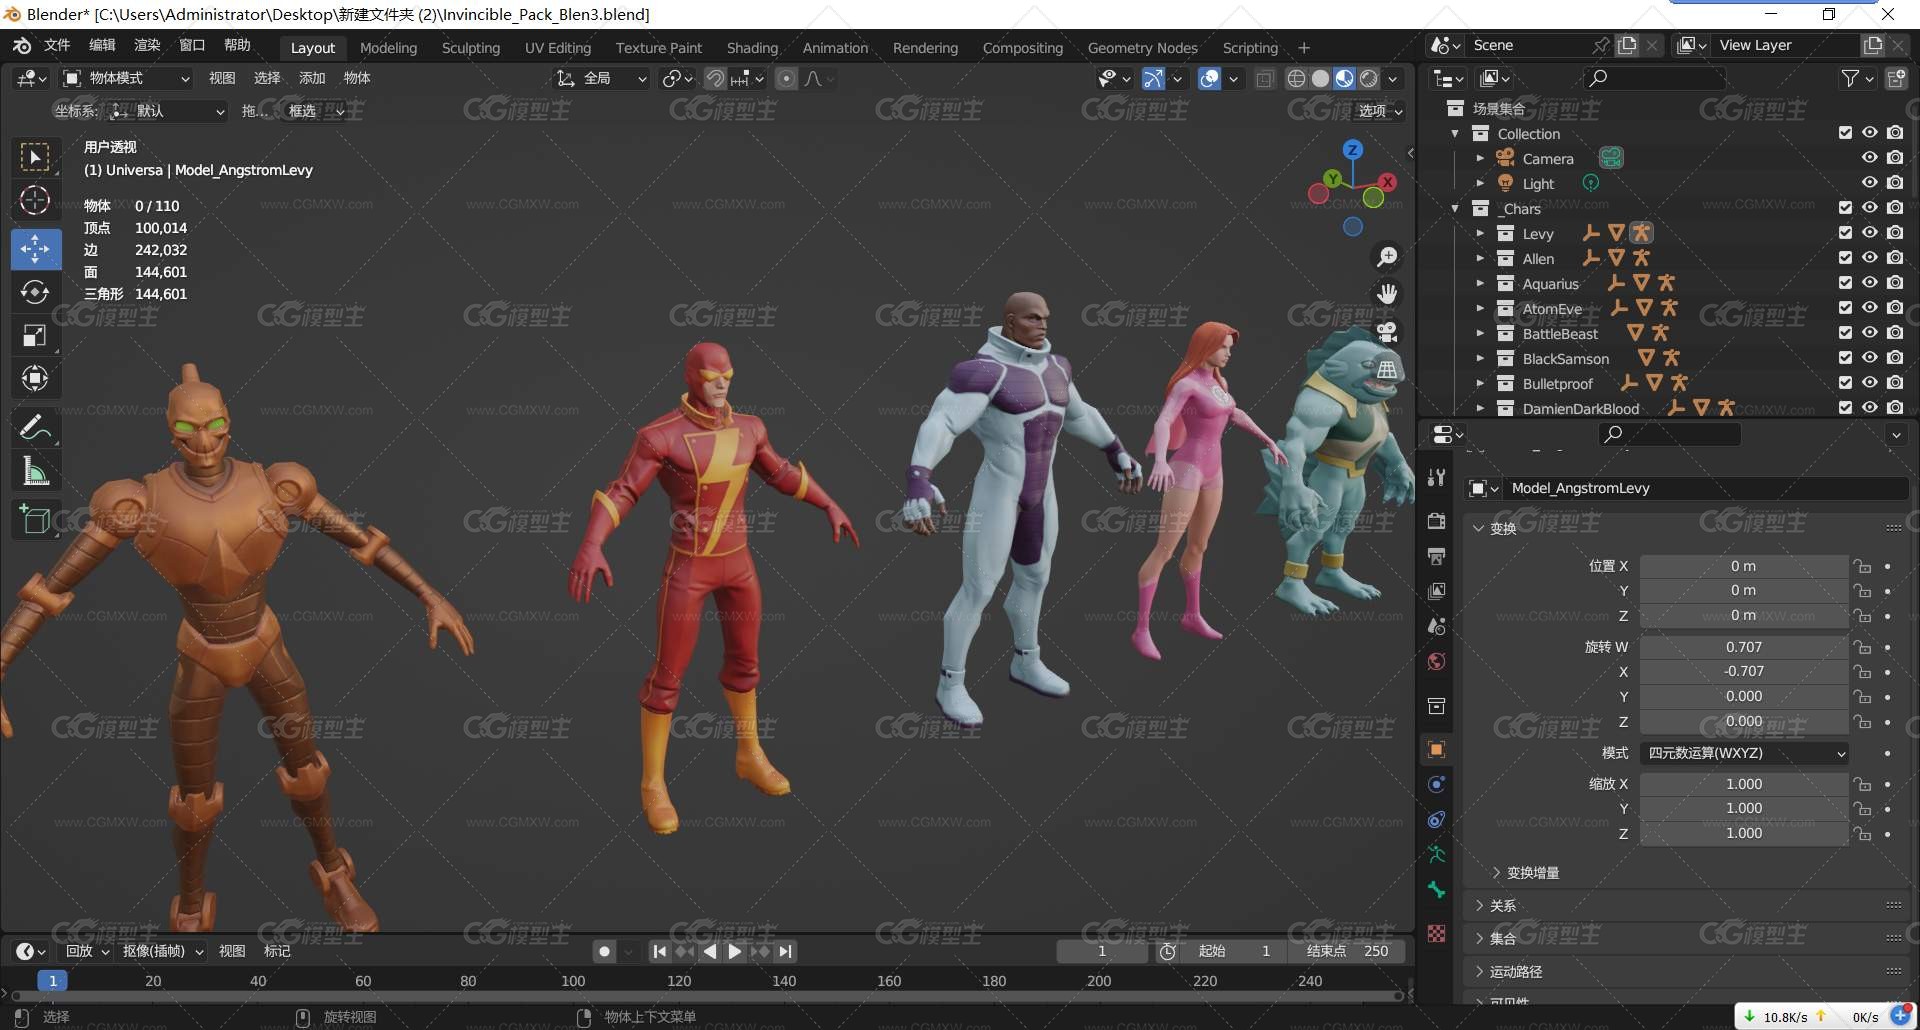Open the Render menu
The width and height of the screenshot is (1920, 1030).
coord(147,45)
